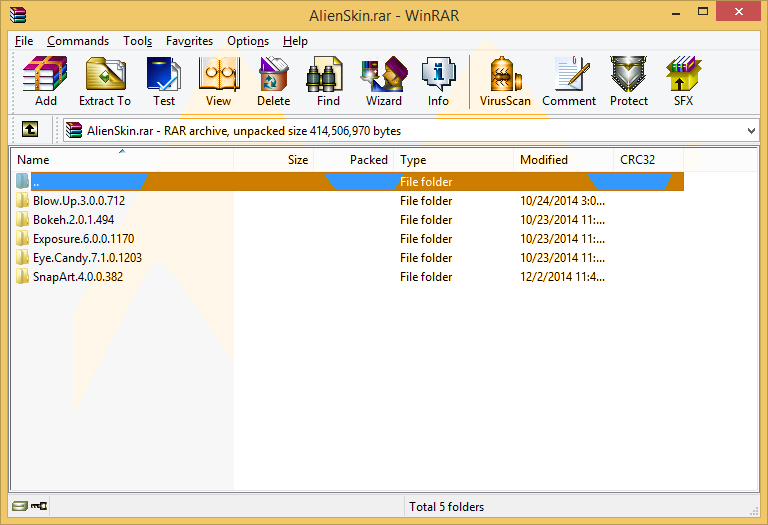Click the Add toolbar icon
The image size is (768, 525).
pyautogui.click(x=45, y=81)
